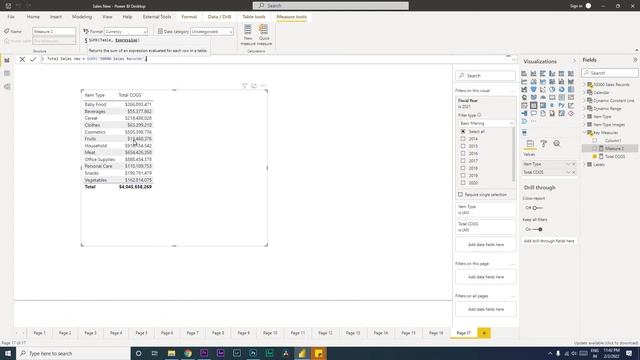This screenshot has height=360, width=640.
Task: Select the R script visual icon
Action: pyautogui.click(x=552, y=105)
